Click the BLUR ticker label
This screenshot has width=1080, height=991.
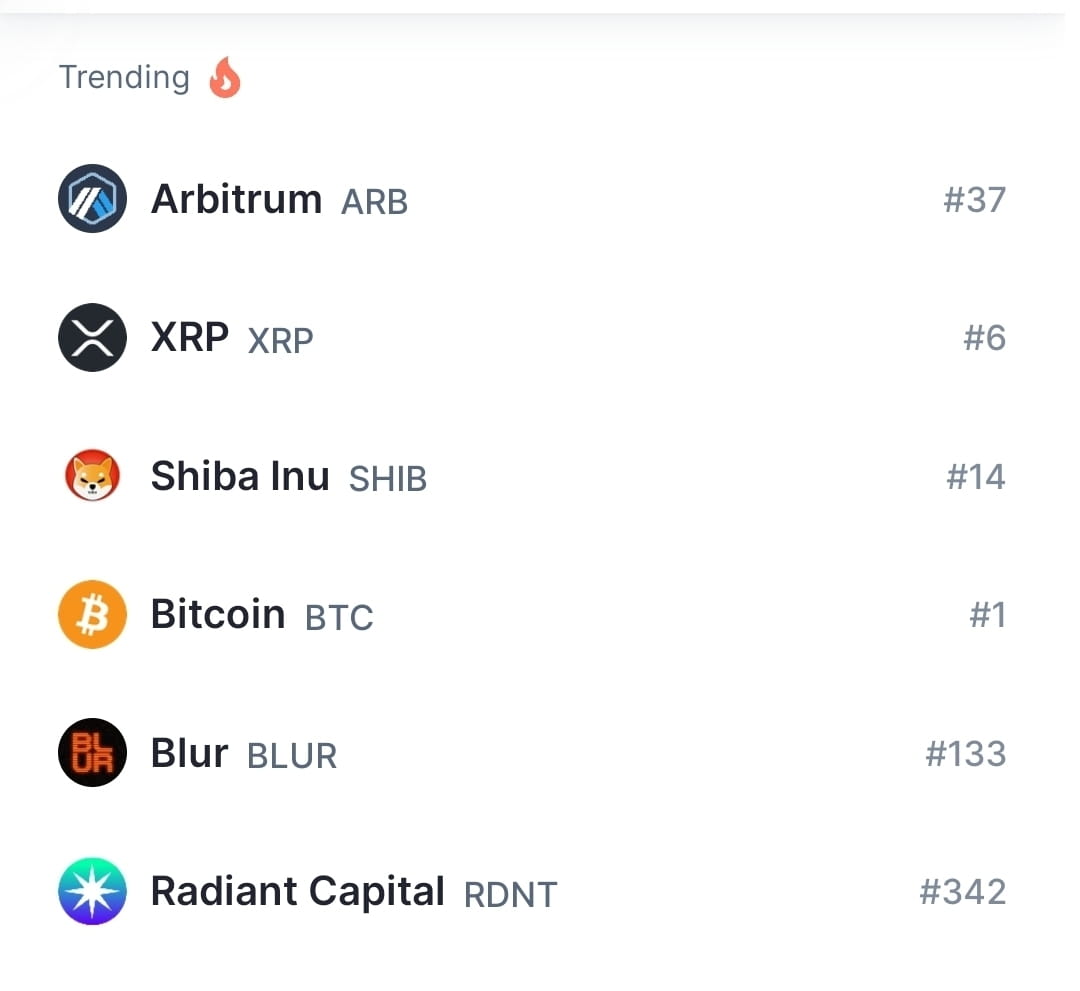(291, 756)
